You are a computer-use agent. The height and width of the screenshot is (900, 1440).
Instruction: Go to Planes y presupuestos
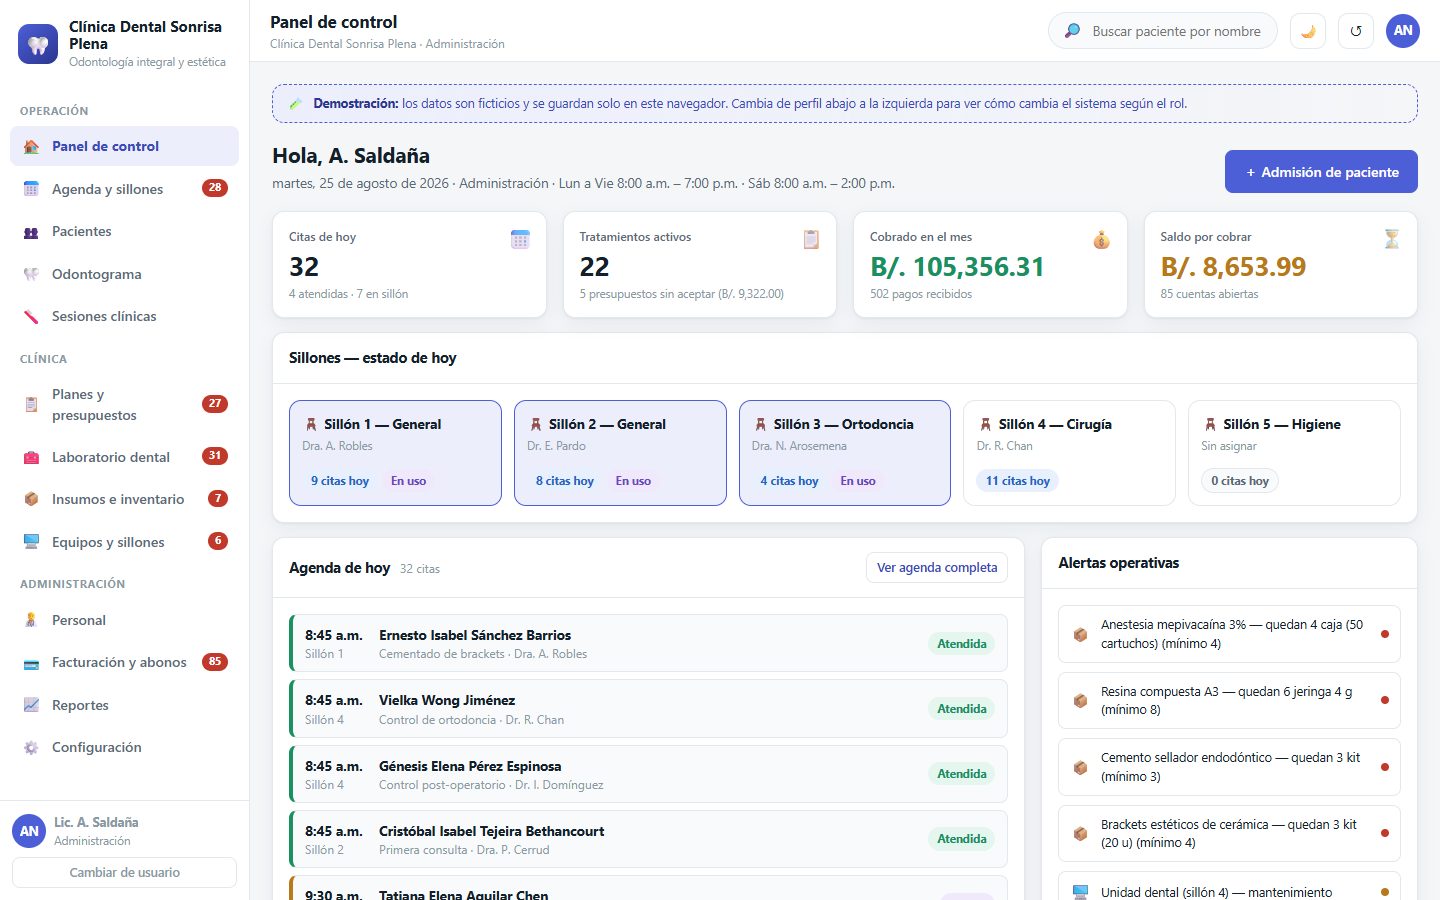124,405
